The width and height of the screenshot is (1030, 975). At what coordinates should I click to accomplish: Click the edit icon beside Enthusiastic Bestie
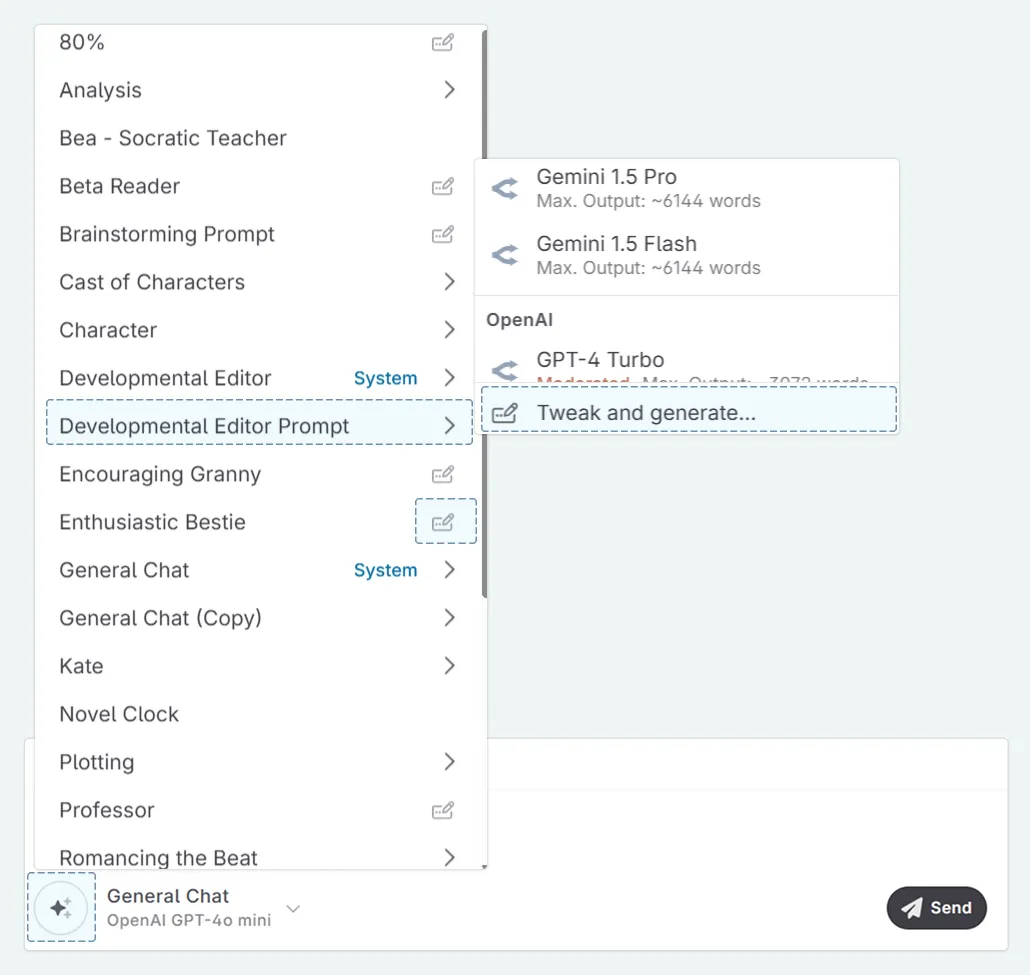click(x=444, y=522)
